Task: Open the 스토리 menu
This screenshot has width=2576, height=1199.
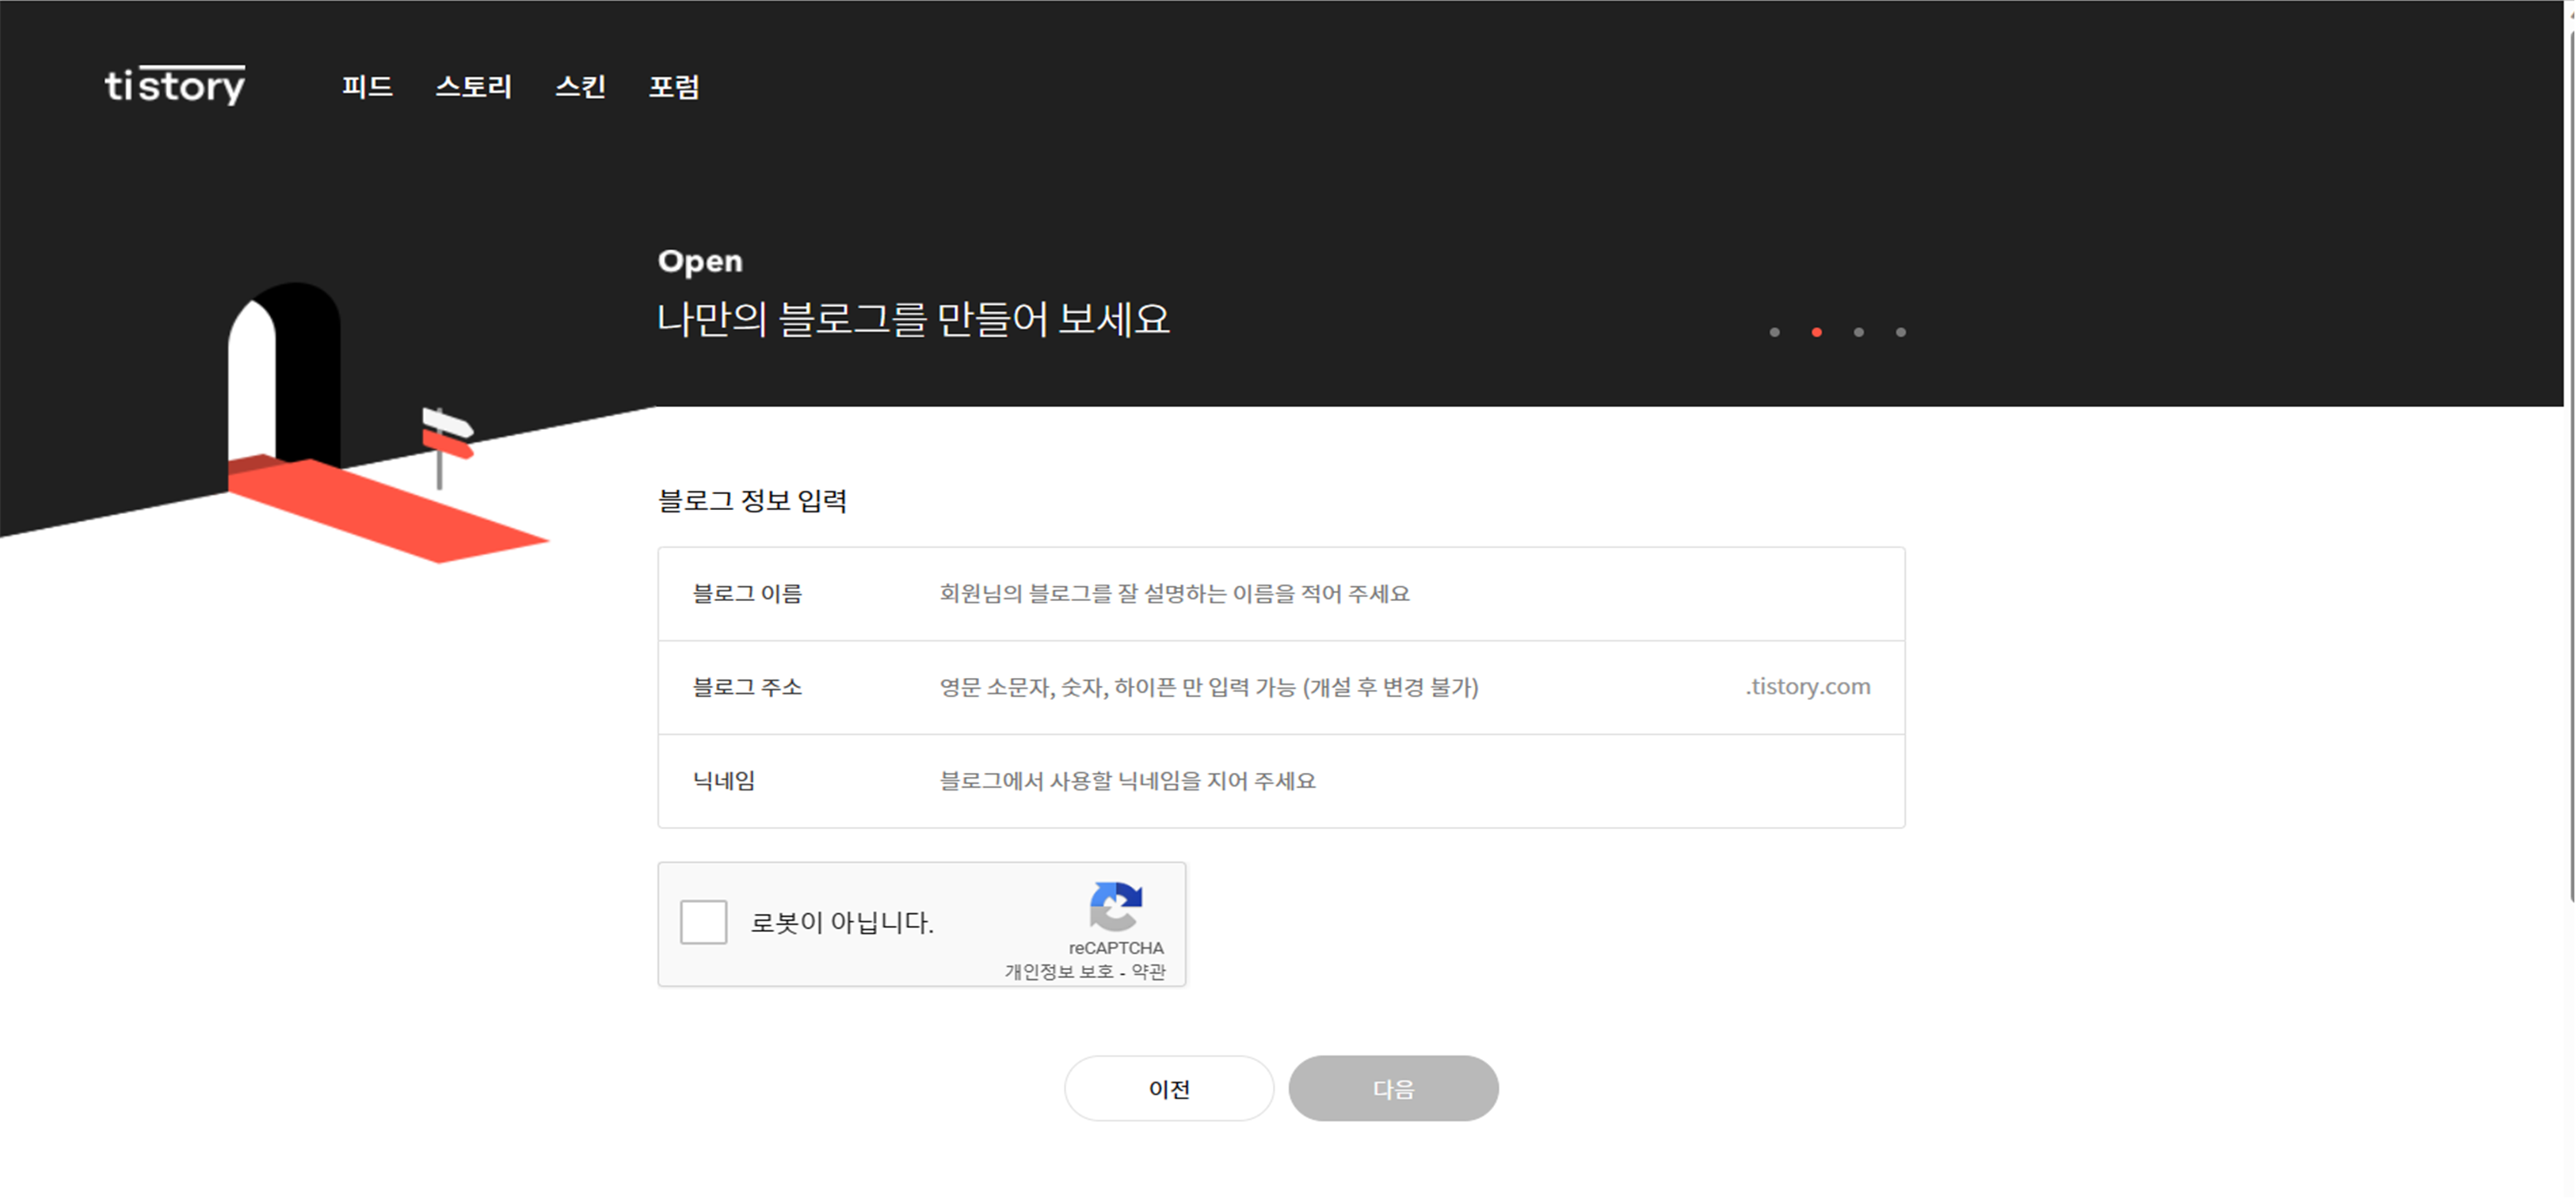Action: 473,87
